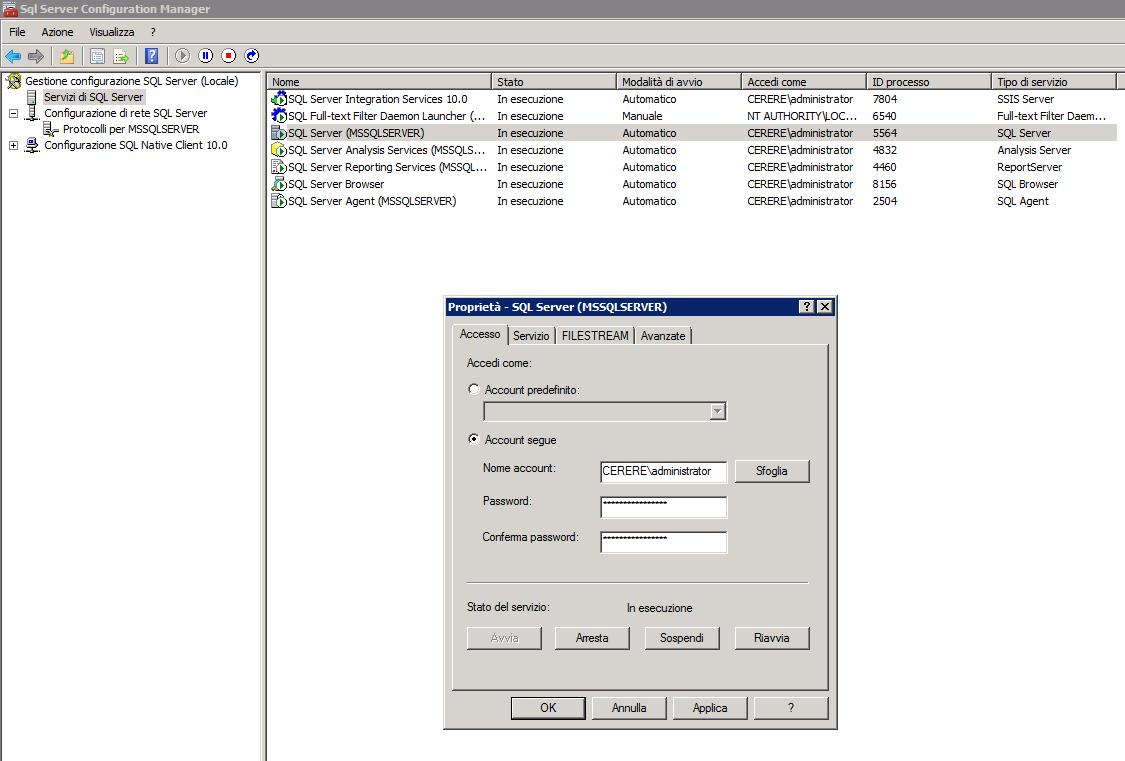Click the root Gestione configurazione tree icon
Screen dimensions: 1125x761
coord(14,81)
